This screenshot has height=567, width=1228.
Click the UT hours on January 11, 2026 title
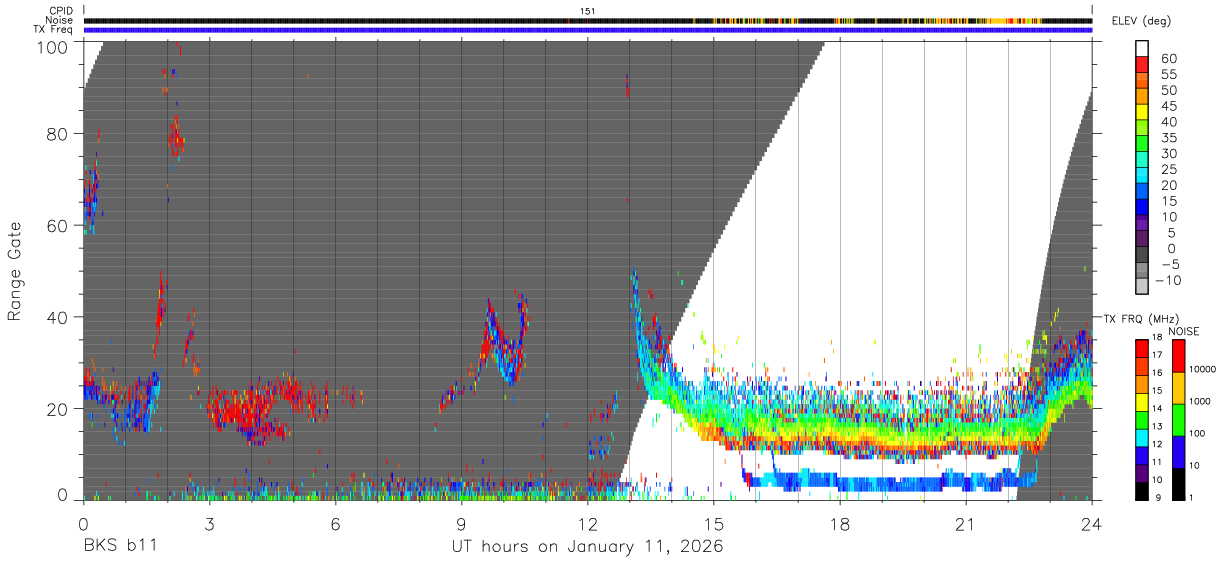pyautogui.click(x=588, y=548)
